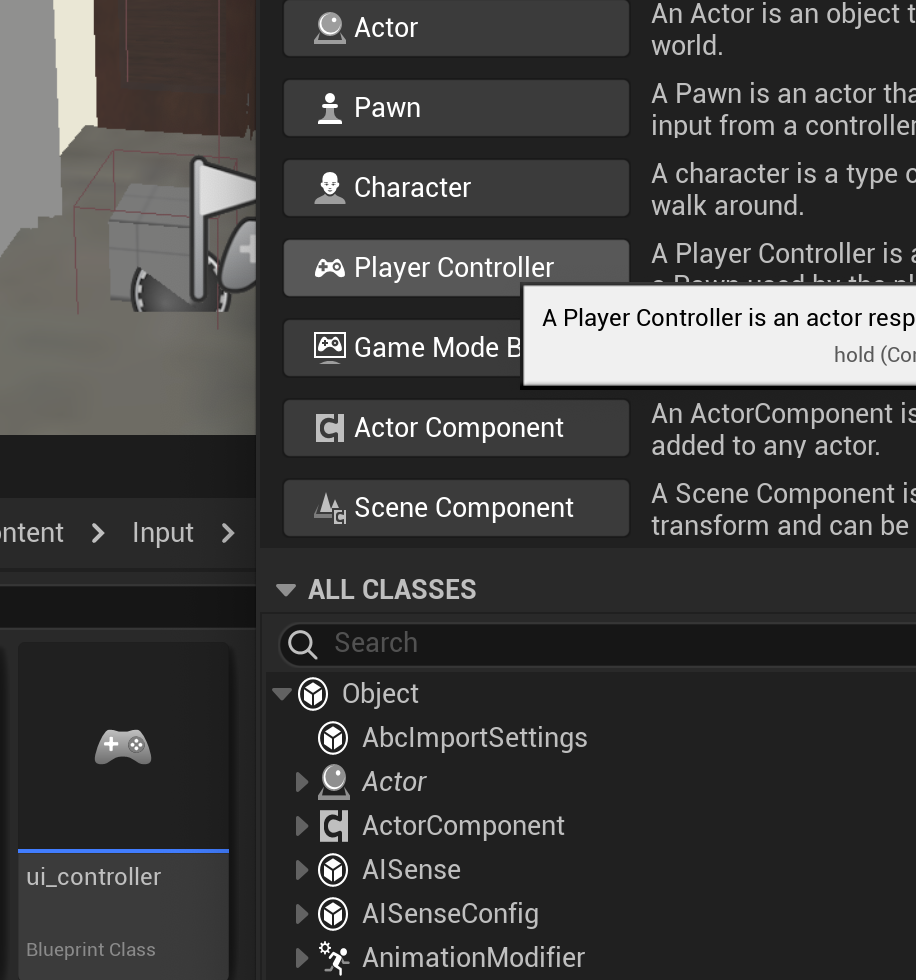Select Object in the class tree
Image resolution: width=916 pixels, height=980 pixels.
coord(380,694)
